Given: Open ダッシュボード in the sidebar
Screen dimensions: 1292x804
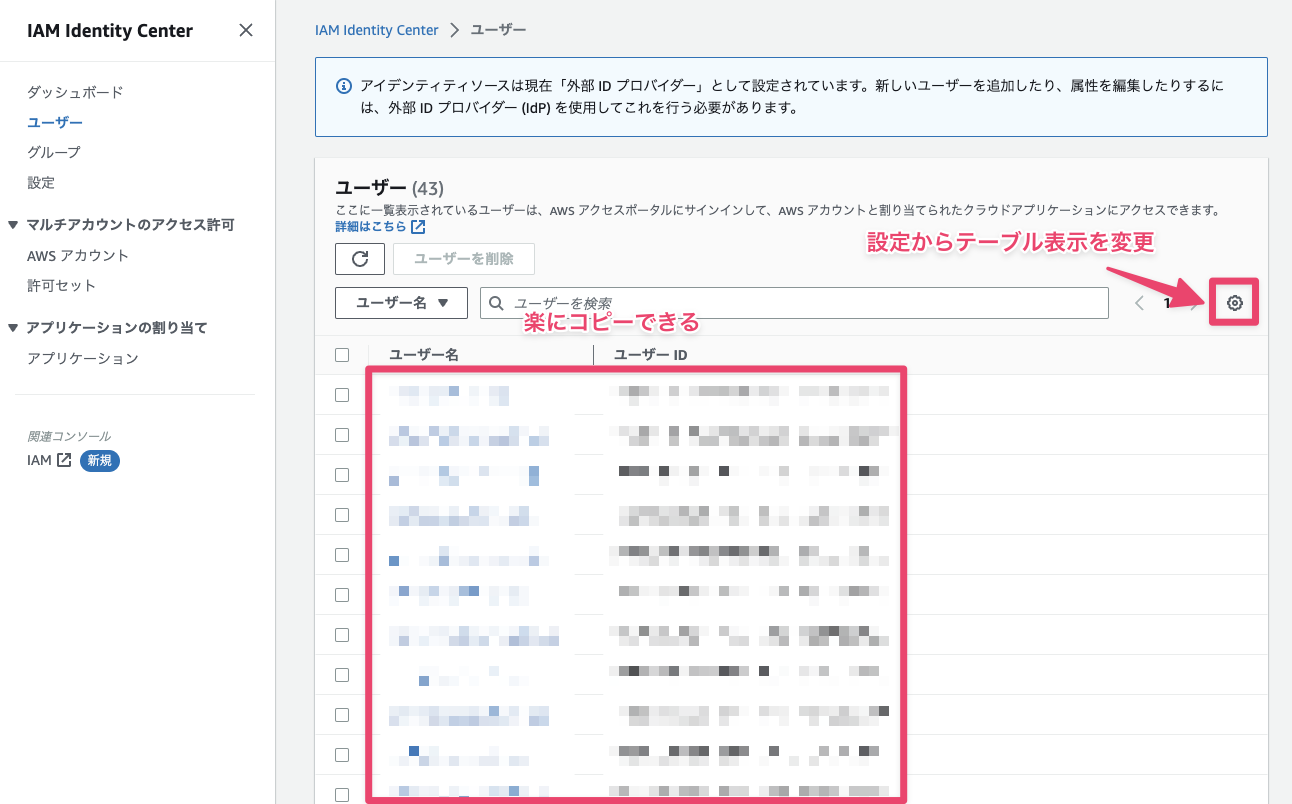Looking at the screenshot, I should coord(75,92).
